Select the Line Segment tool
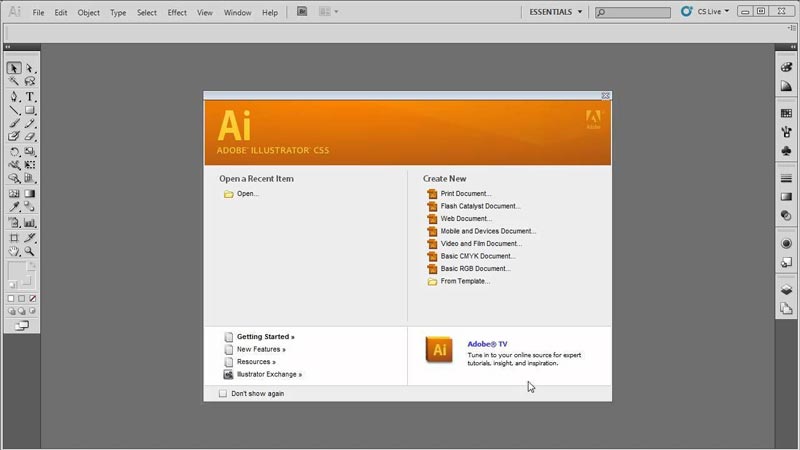Viewport: 800px width, 450px height. coord(14,110)
